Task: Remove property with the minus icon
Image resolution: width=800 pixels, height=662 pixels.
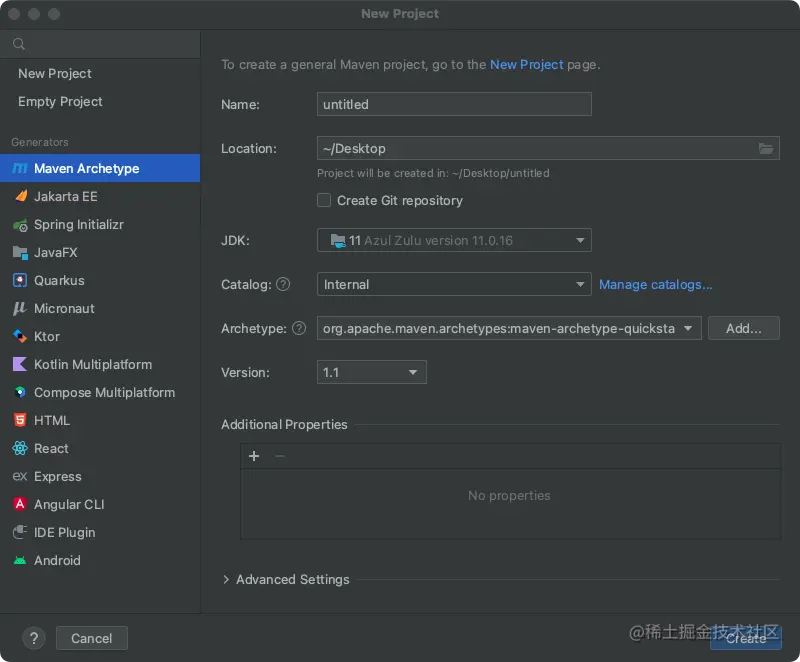Action: (x=280, y=456)
